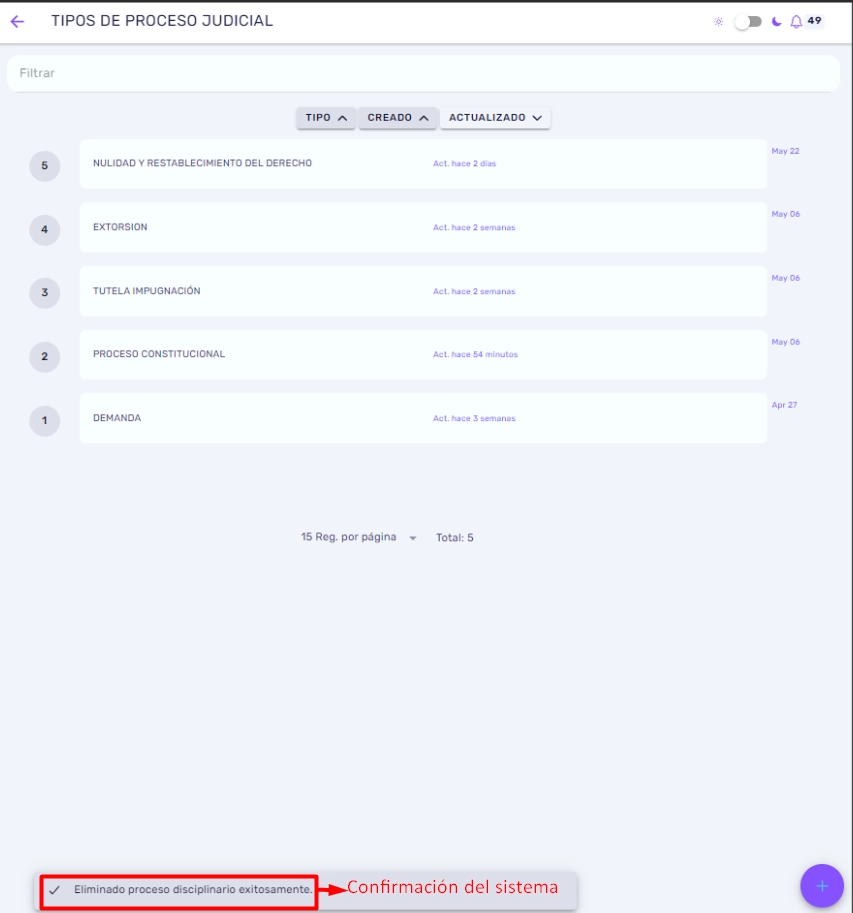Click the Apr 27 date label

coord(784,405)
